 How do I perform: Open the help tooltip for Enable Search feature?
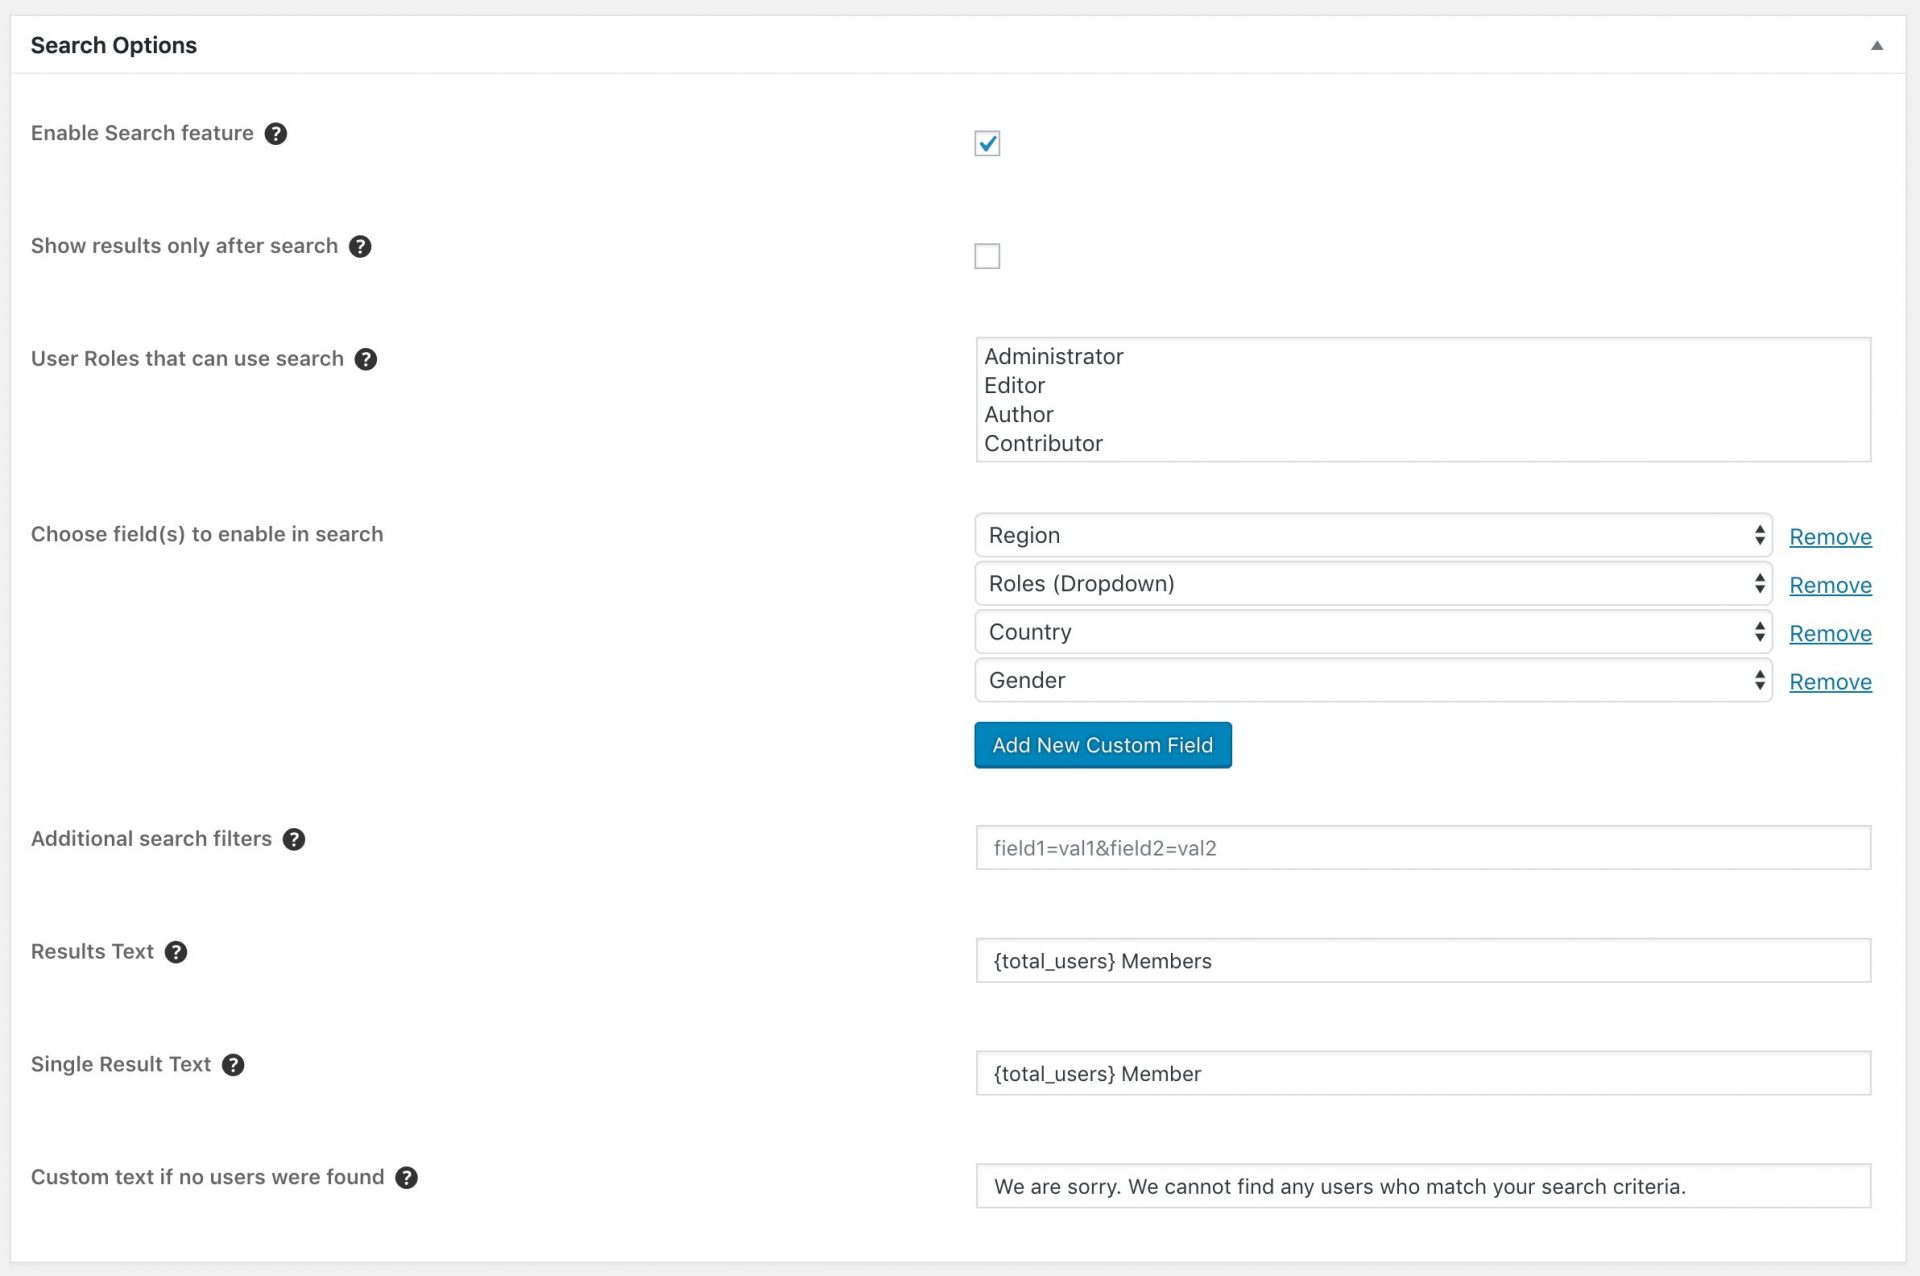coord(276,133)
